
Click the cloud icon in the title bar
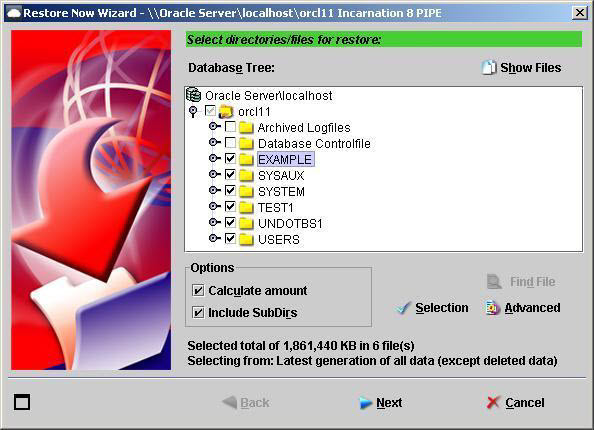(14, 13)
